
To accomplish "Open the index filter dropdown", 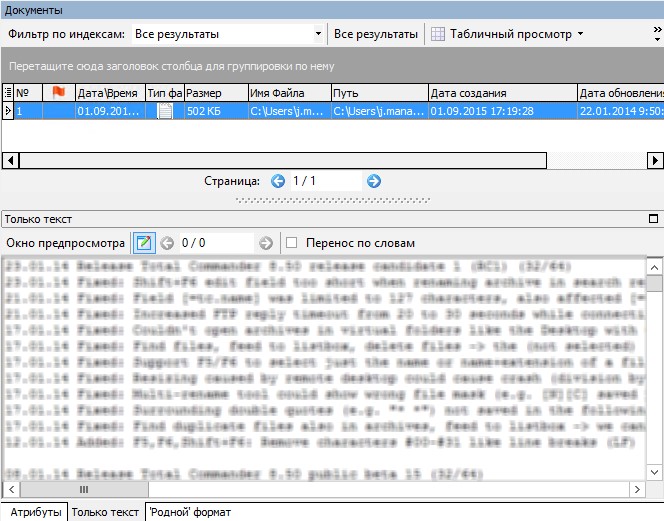I will pos(318,34).
